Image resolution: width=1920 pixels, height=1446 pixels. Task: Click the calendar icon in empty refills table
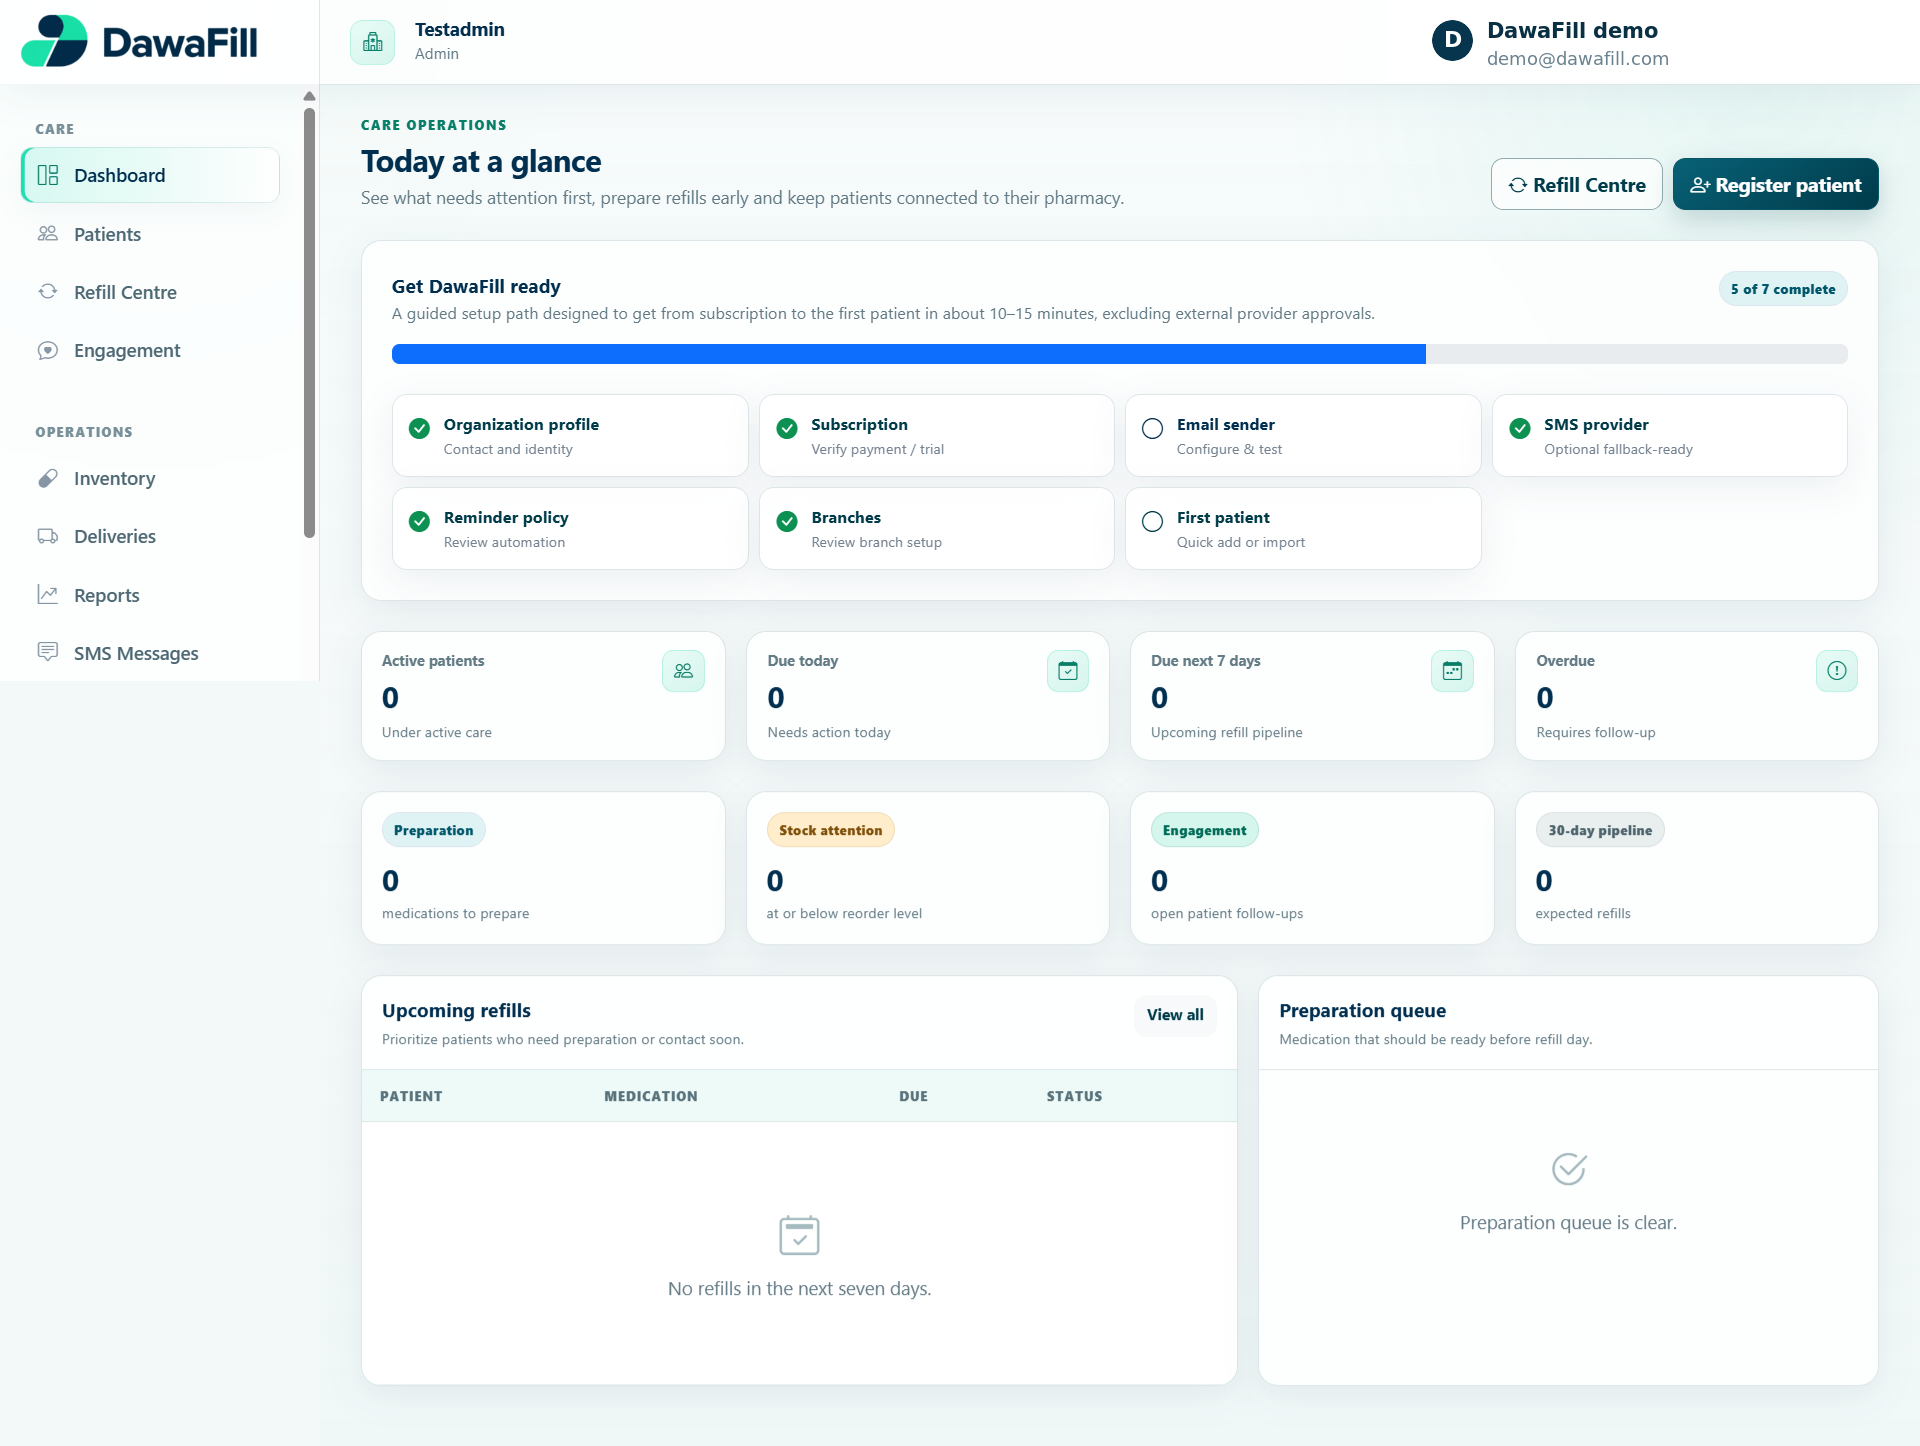pyautogui.click(x=799, y=1235)
